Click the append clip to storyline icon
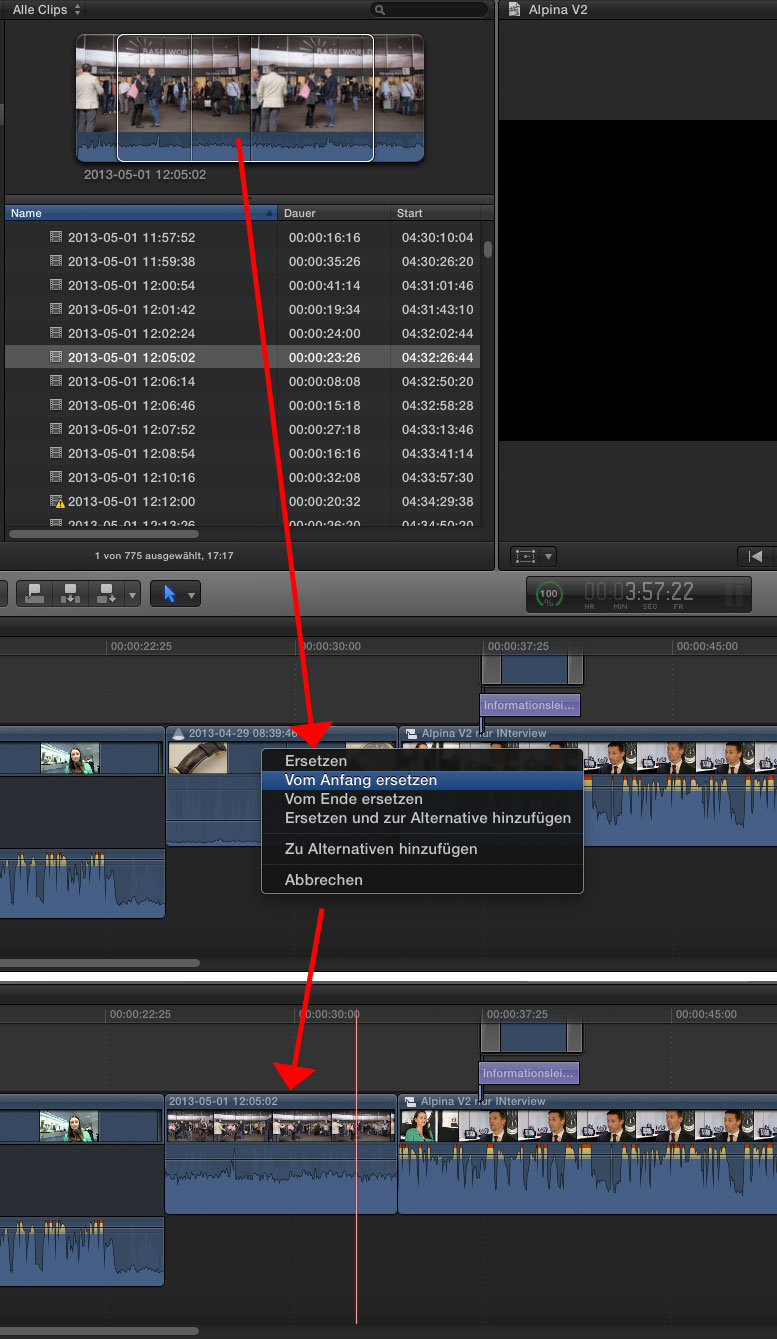Viewport: 777px width, 1339px height. (105, 593)
